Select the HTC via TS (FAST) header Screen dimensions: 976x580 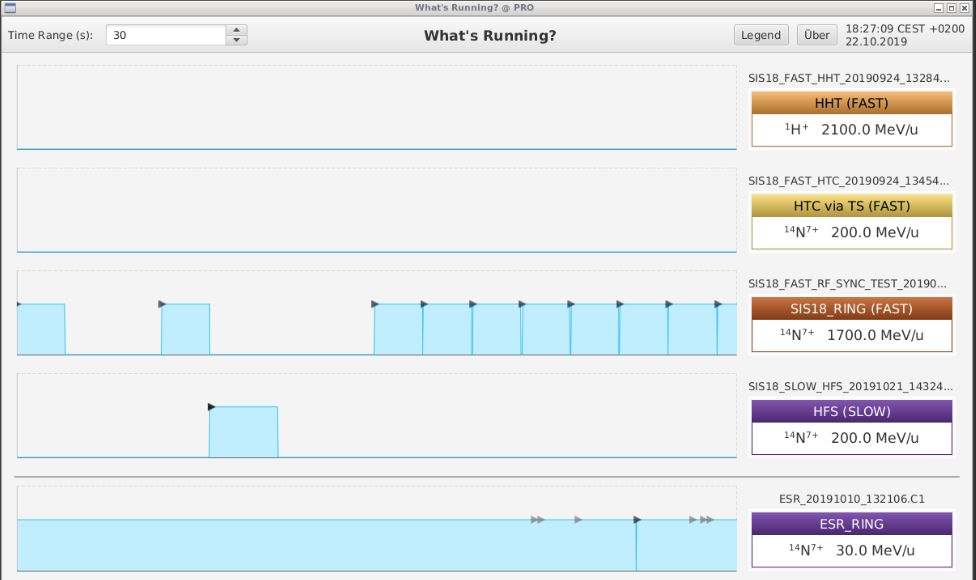(x=851, y=206)
